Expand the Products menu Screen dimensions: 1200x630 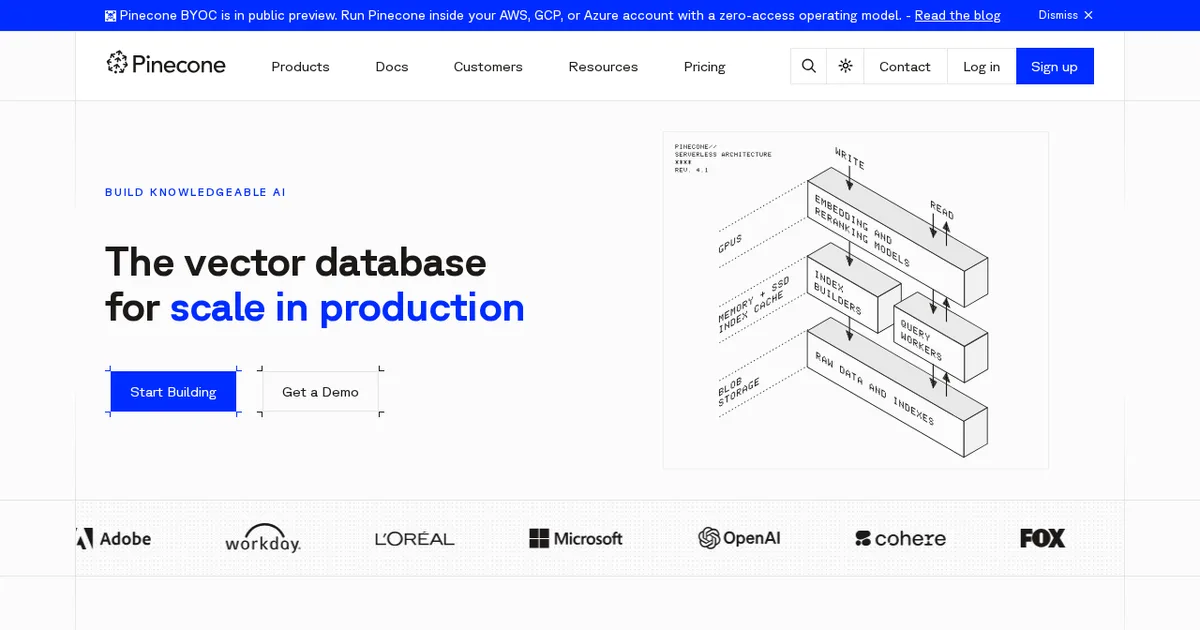pos(300,67)
